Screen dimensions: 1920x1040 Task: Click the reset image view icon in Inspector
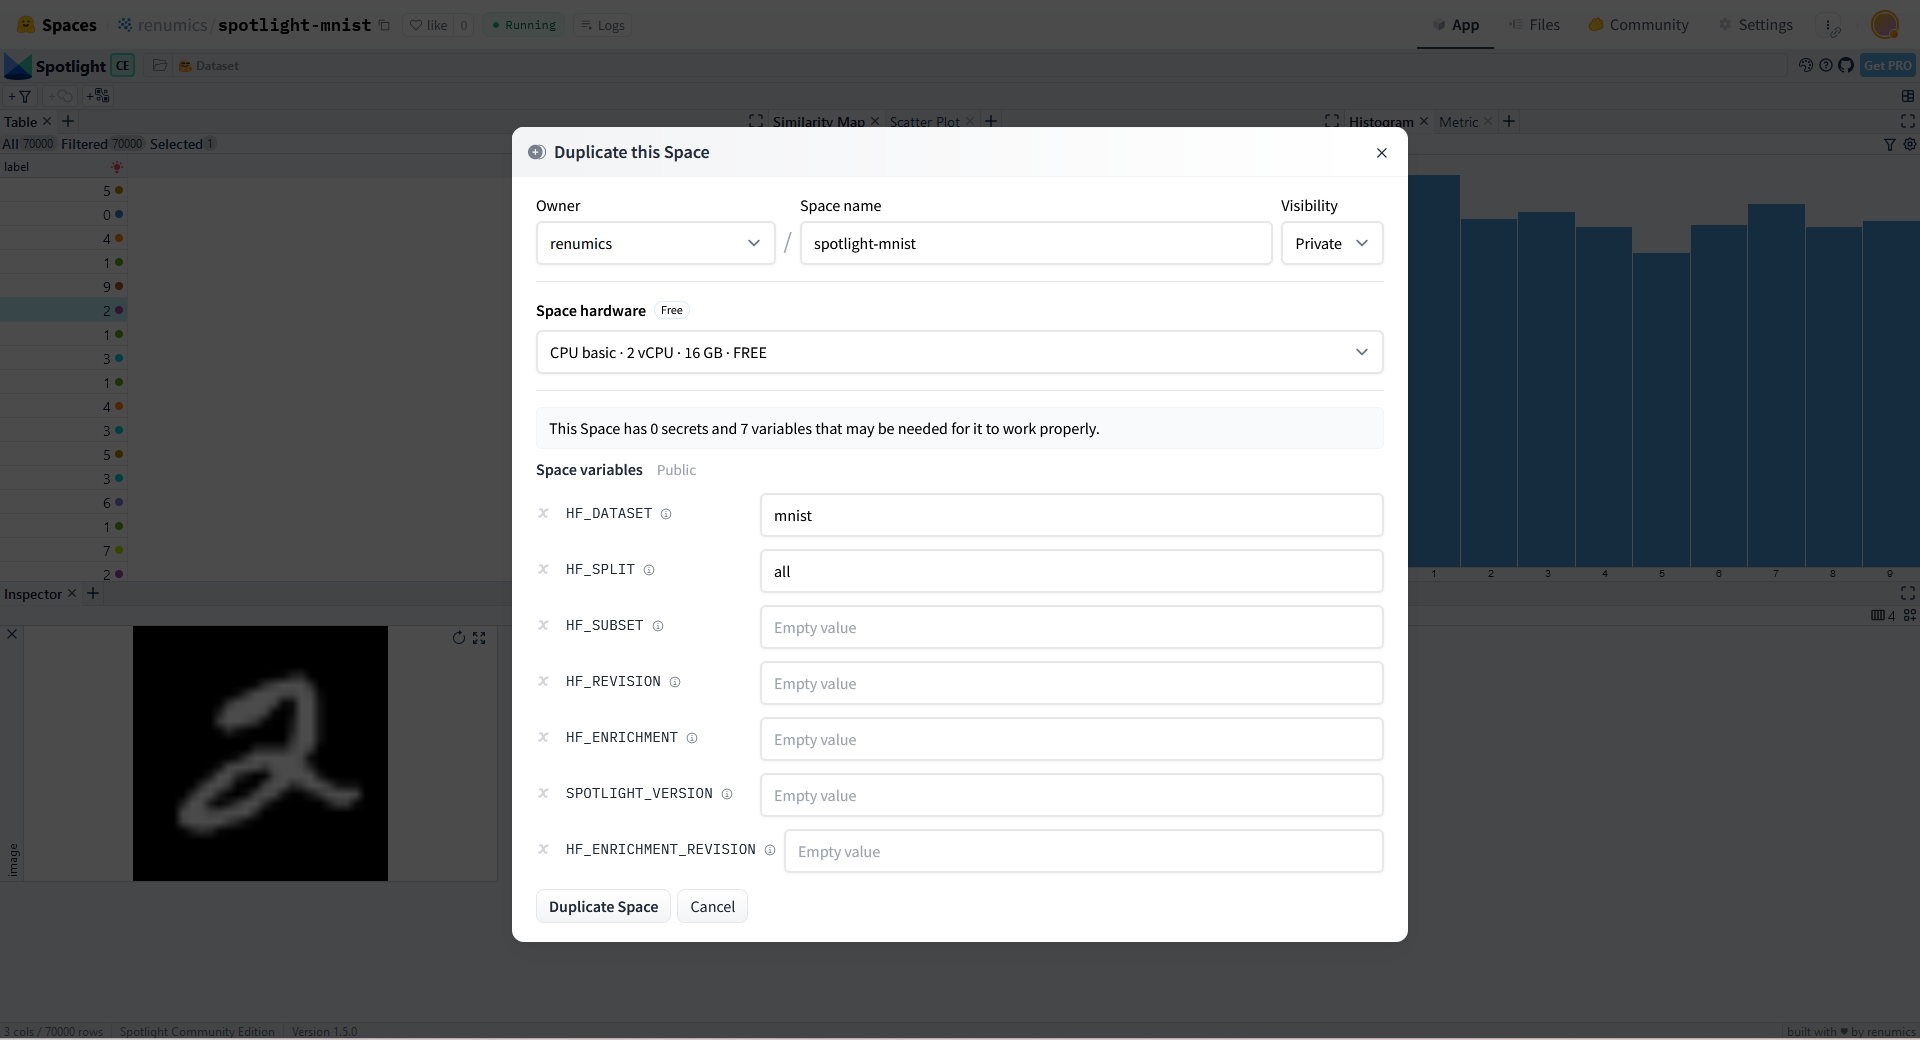459,638
